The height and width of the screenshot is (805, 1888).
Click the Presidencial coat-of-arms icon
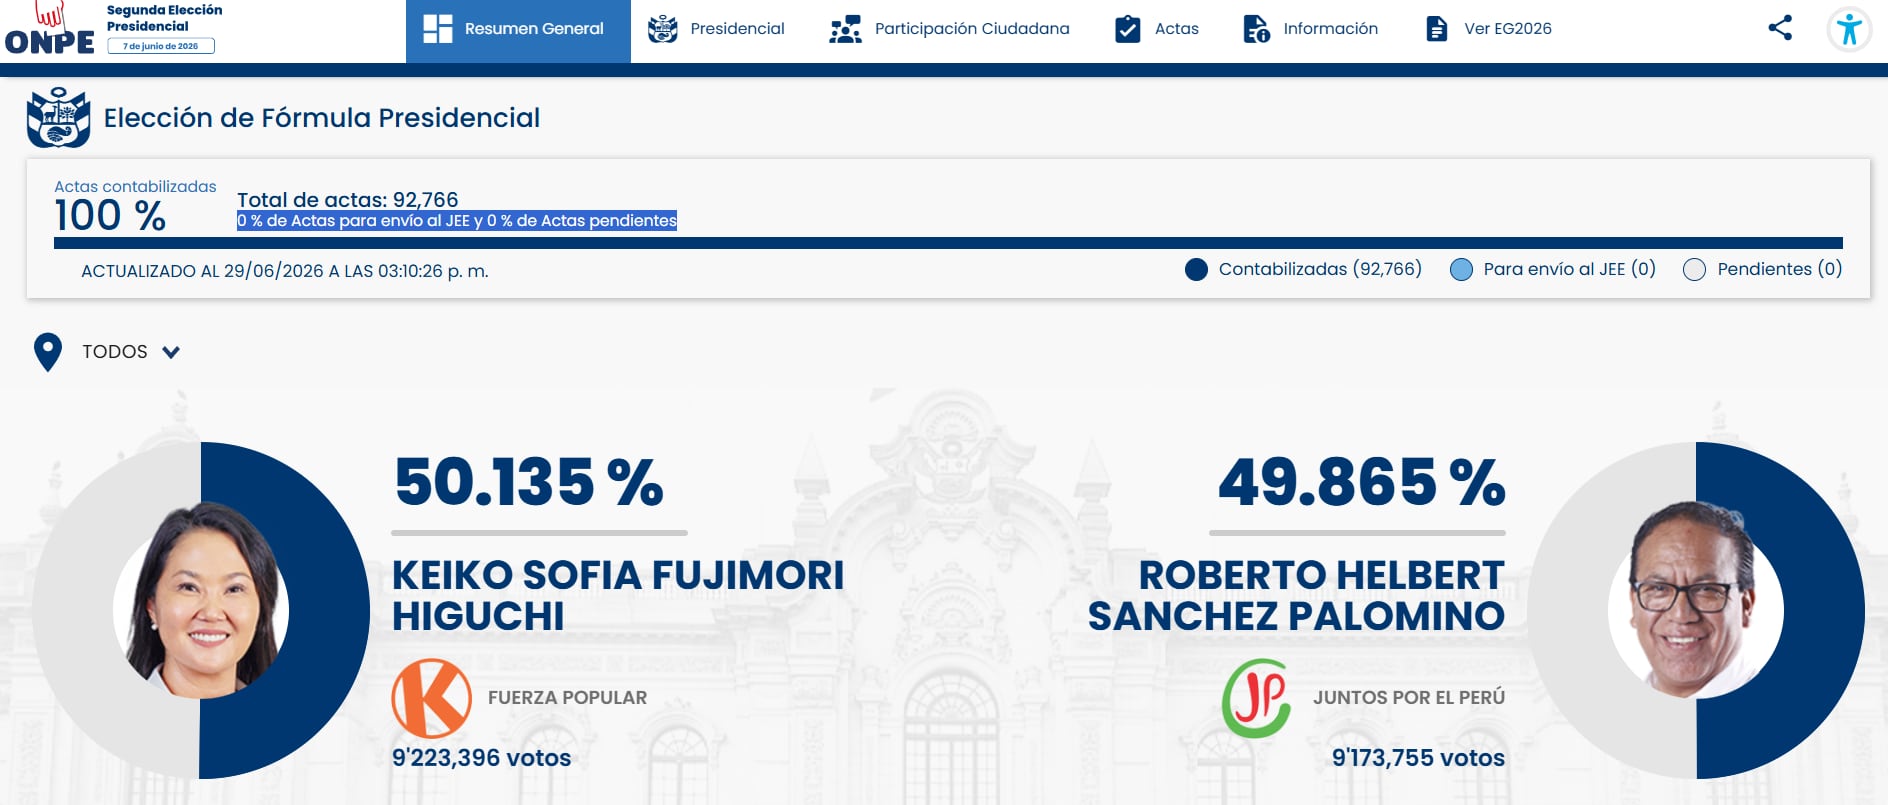coord(662,29)
